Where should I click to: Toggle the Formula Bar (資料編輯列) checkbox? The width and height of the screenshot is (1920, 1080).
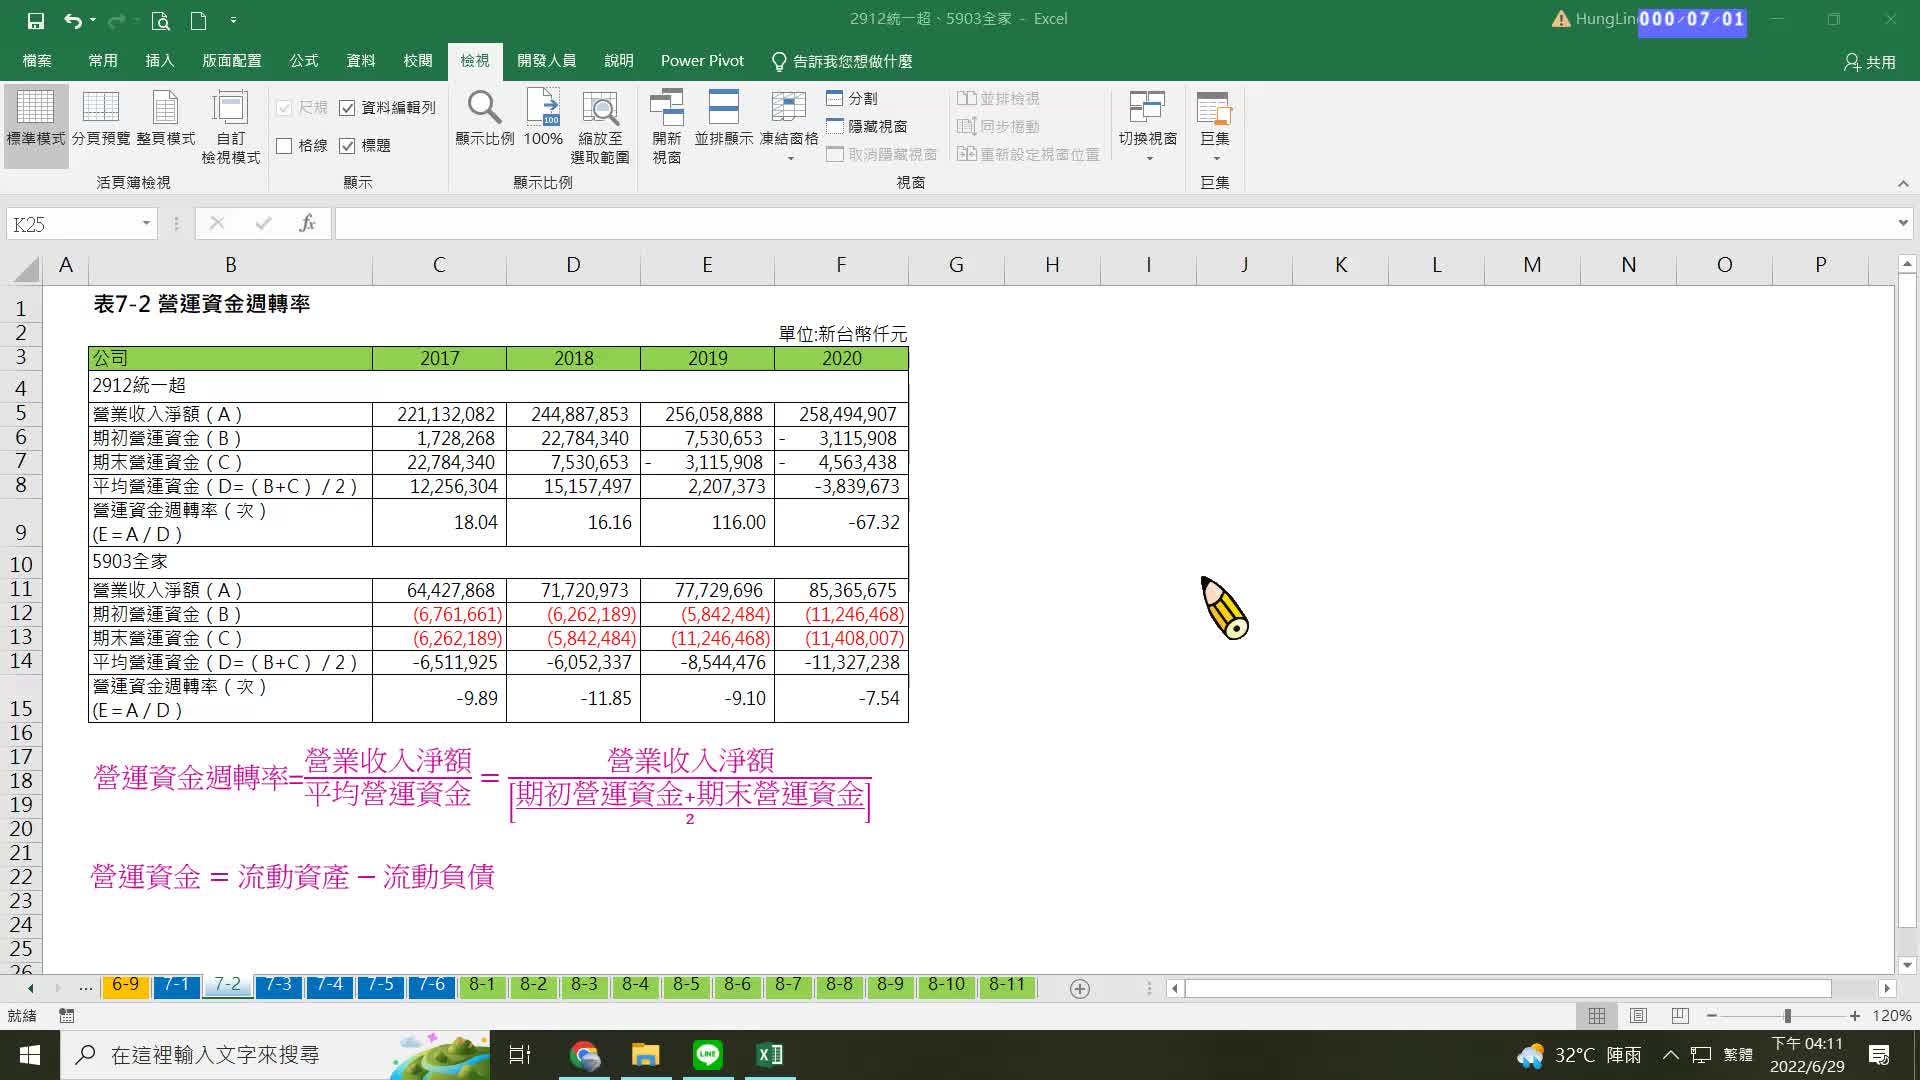point(347,108)
